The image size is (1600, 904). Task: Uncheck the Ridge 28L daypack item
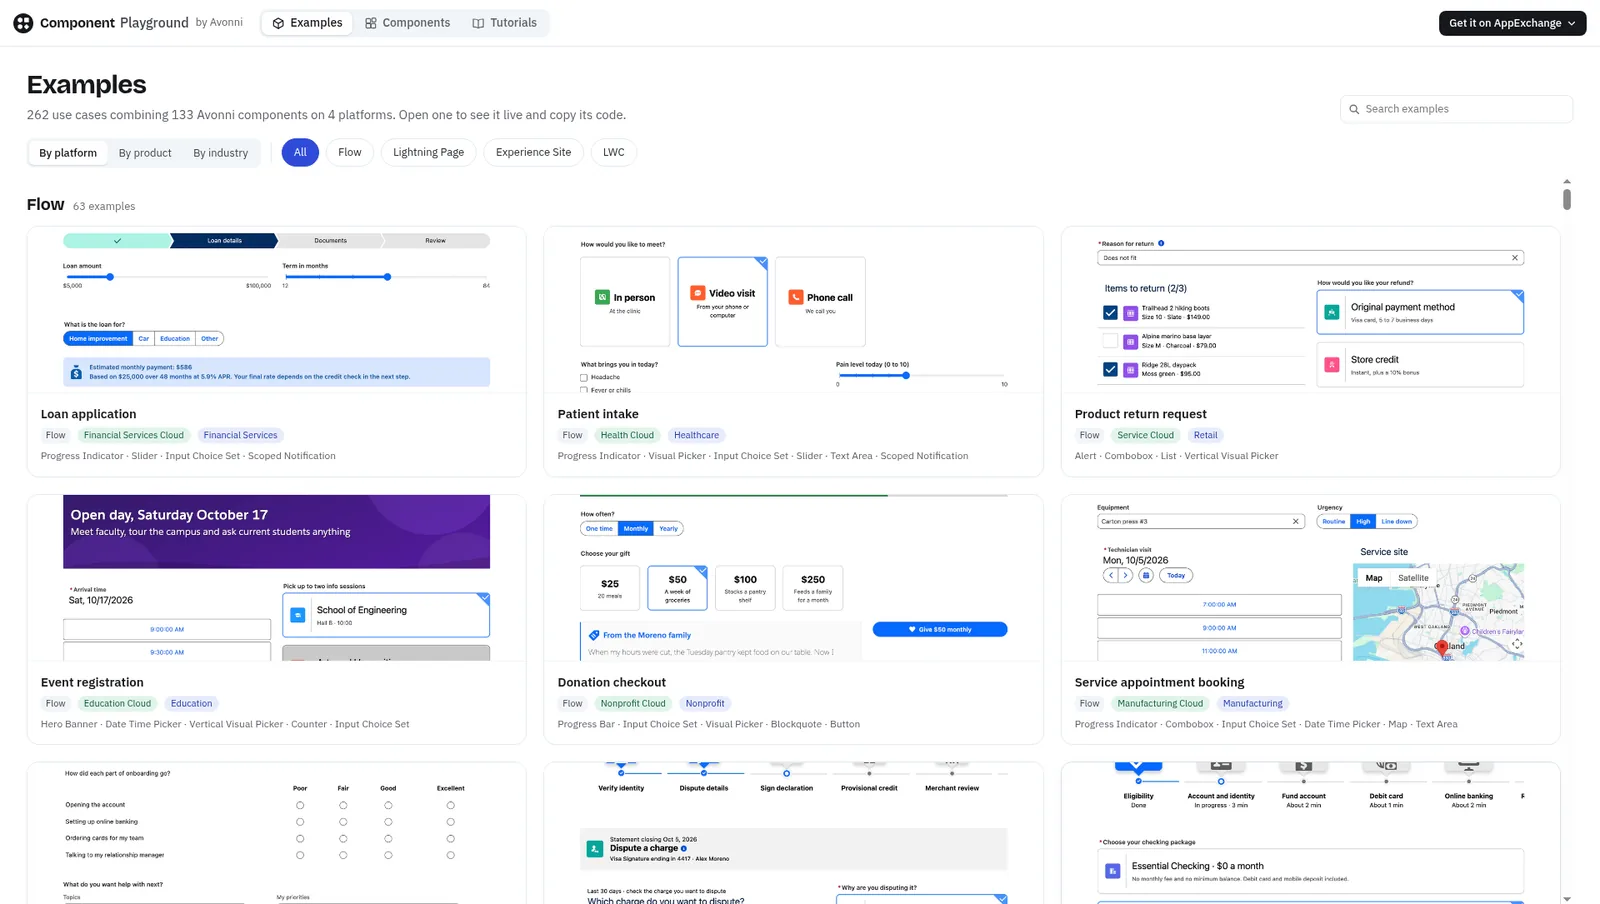[1110, 369]
